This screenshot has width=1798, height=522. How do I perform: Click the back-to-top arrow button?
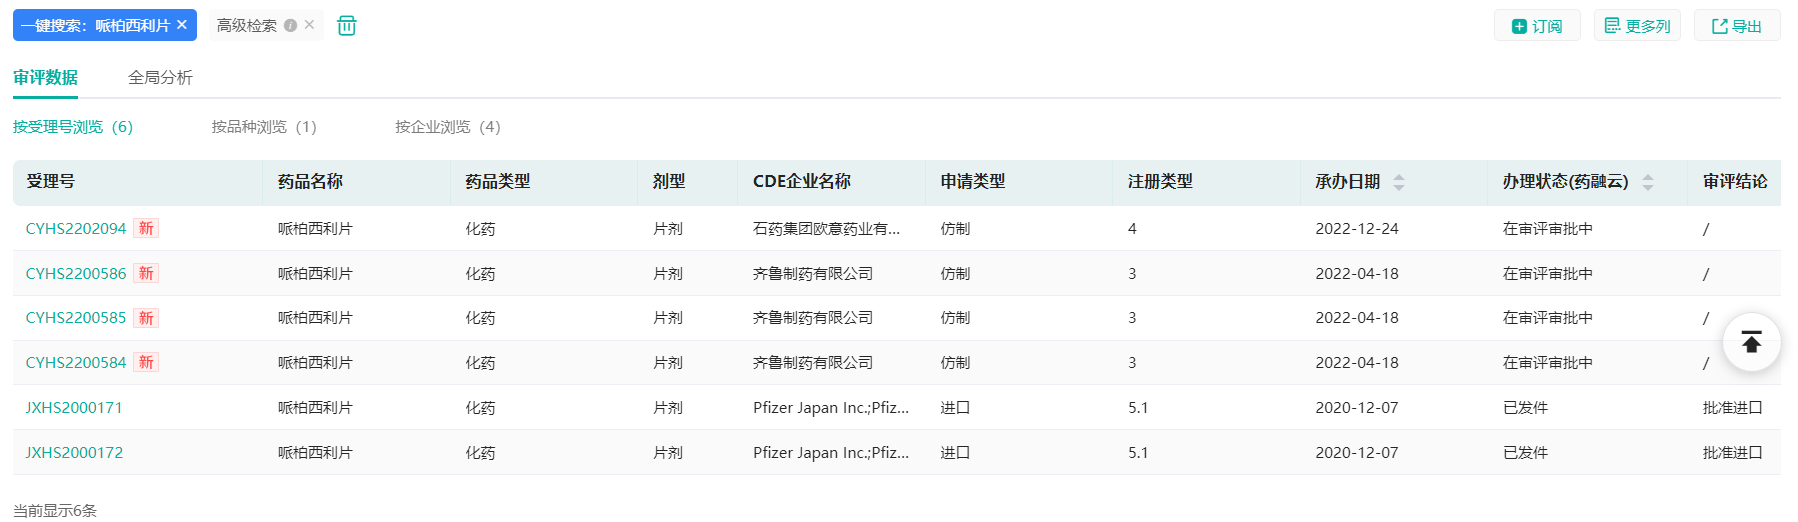click(x=1751, y=343)
